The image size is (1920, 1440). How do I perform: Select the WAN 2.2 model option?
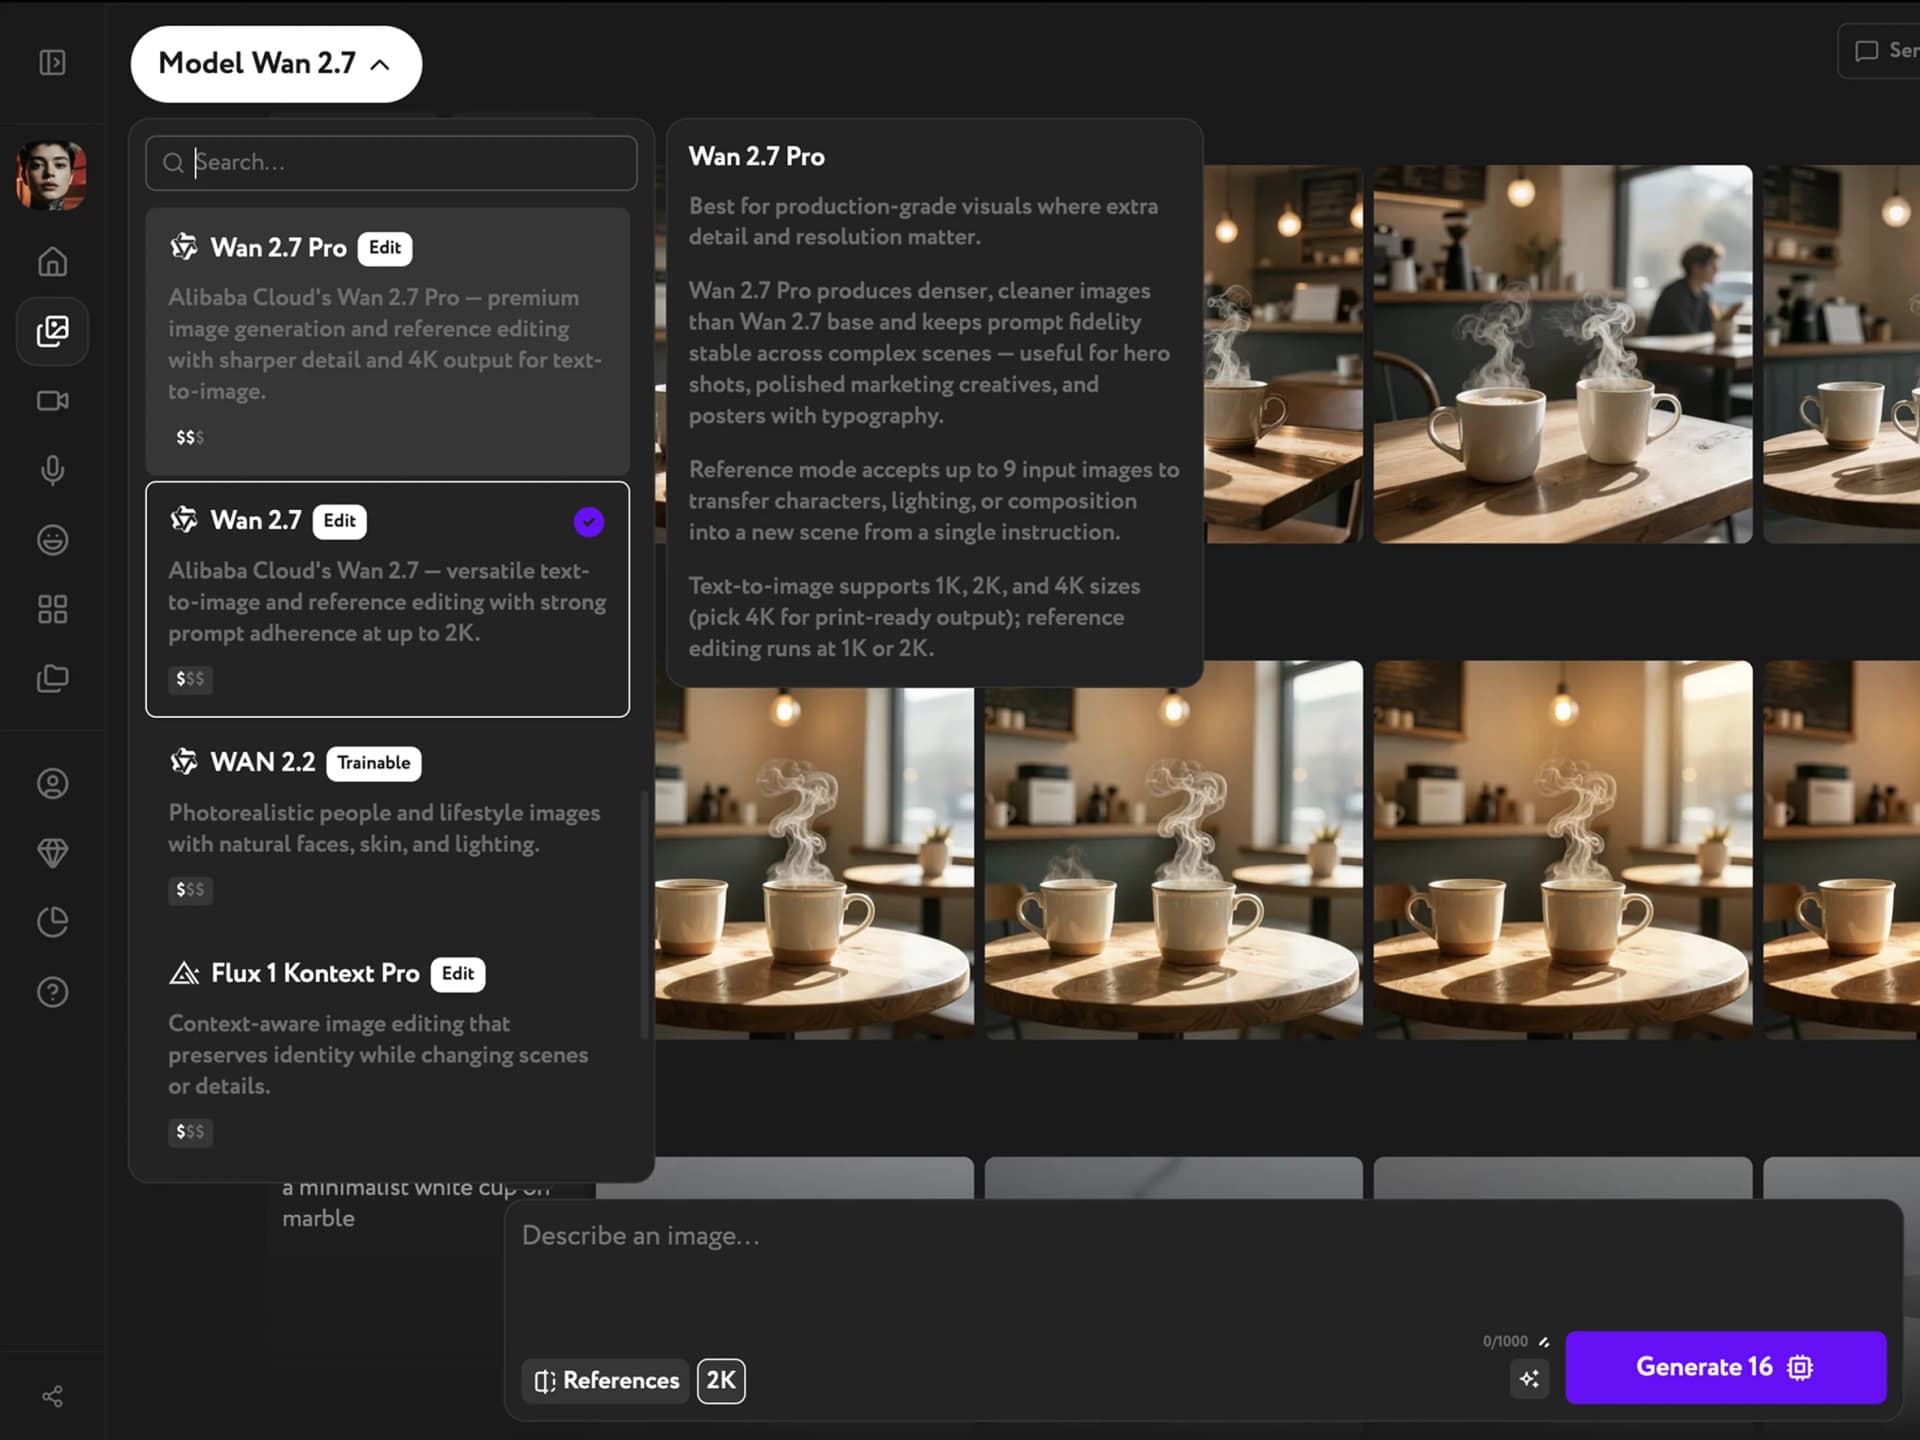click(x=387, y=825)
